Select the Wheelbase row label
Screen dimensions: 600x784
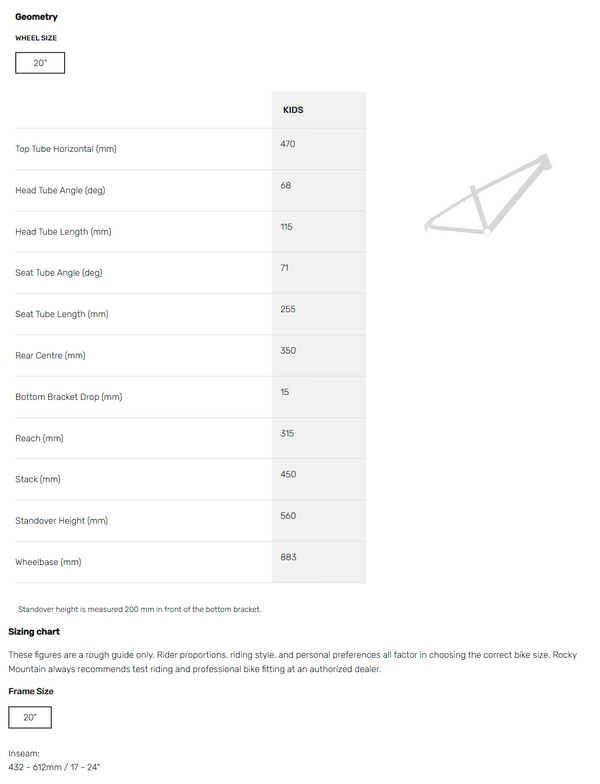click(x=48, y=562)
